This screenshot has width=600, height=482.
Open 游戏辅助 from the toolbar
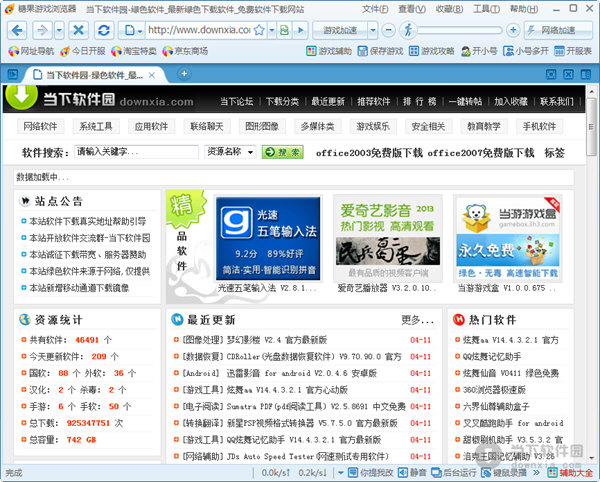(329, 51)
